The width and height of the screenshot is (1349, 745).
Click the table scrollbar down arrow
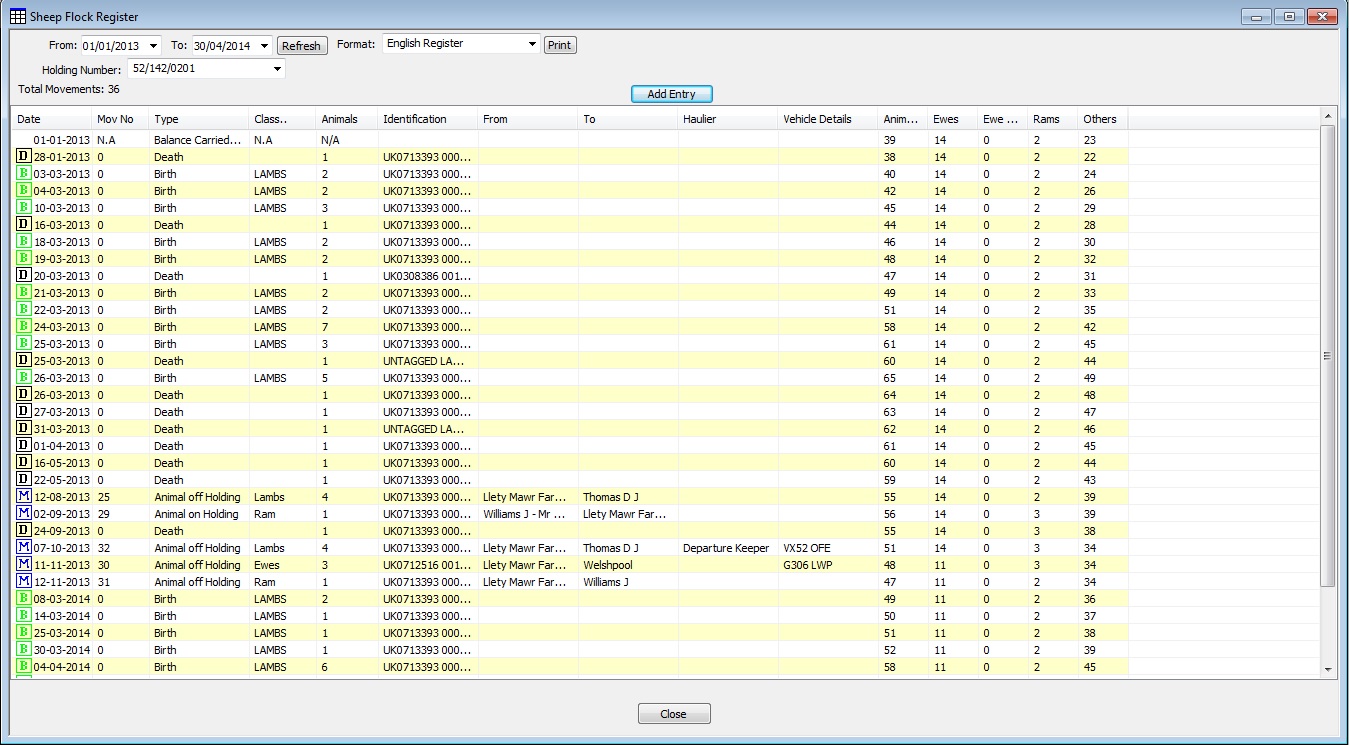pos(1328,669)
